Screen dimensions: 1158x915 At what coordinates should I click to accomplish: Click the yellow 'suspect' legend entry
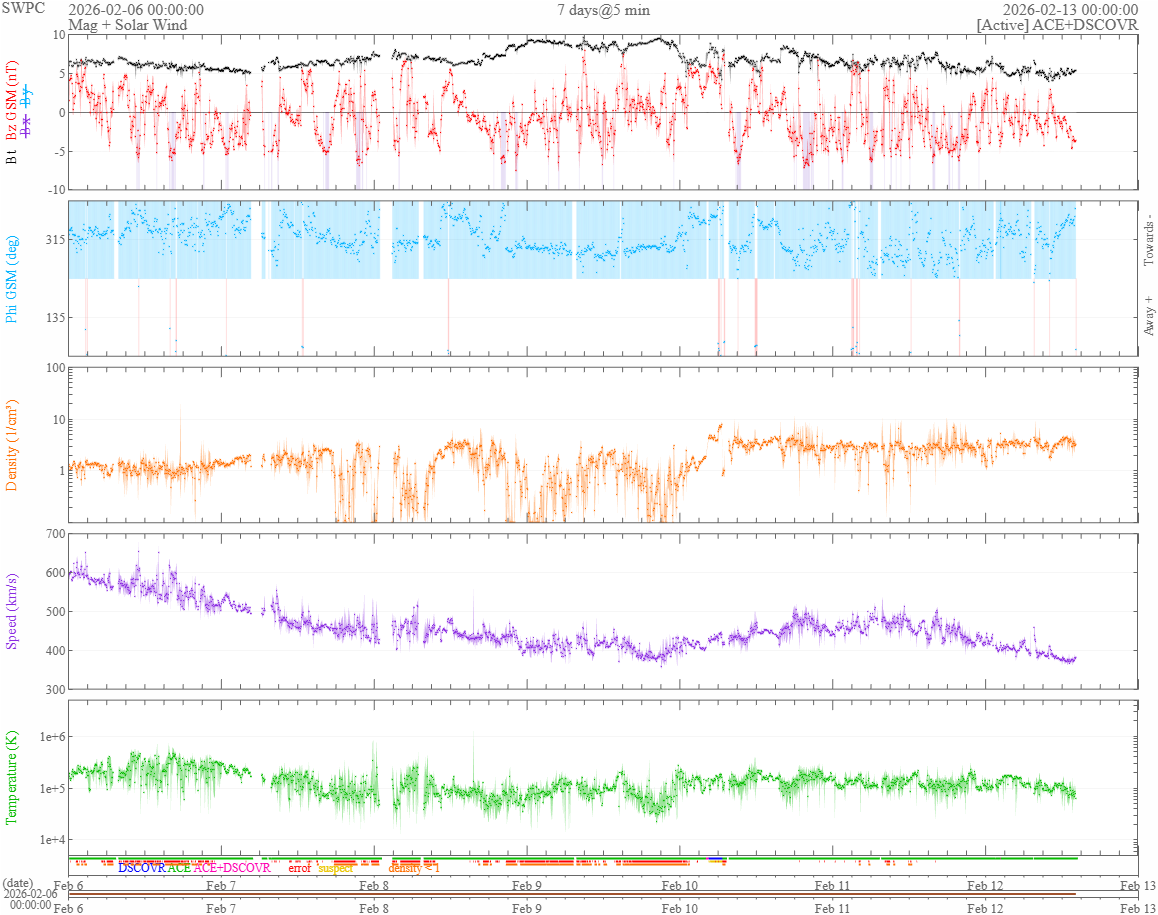[336, 868]
